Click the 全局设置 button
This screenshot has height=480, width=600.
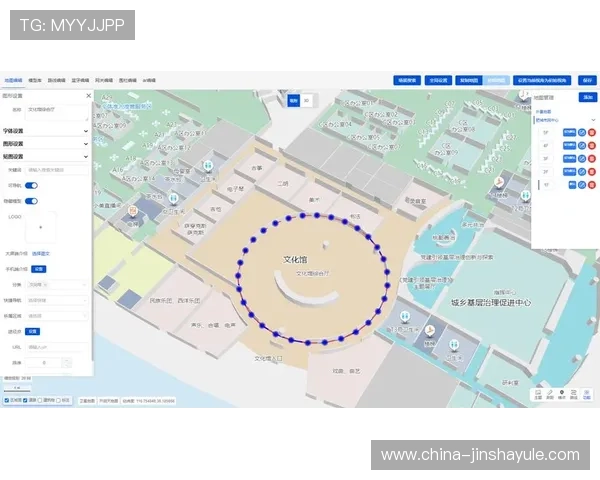(x=438, y=80)
